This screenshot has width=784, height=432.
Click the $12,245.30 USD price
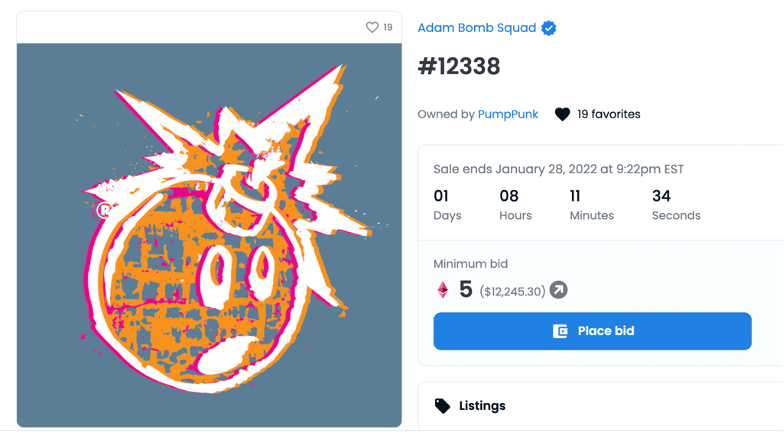pos(512,291)
